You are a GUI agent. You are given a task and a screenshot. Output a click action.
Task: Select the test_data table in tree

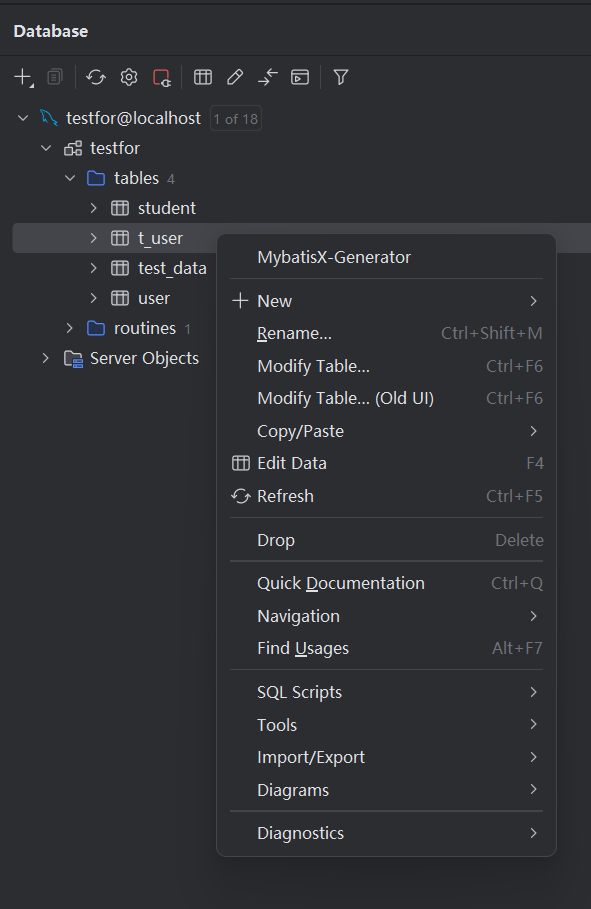click(172, 268)
